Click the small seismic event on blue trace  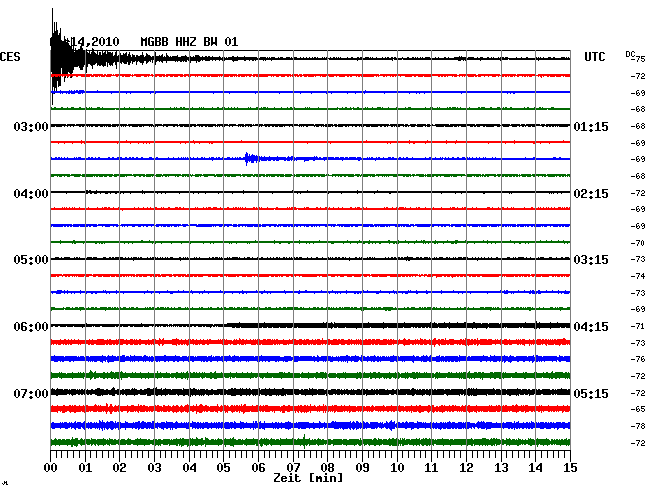[250, 158]
